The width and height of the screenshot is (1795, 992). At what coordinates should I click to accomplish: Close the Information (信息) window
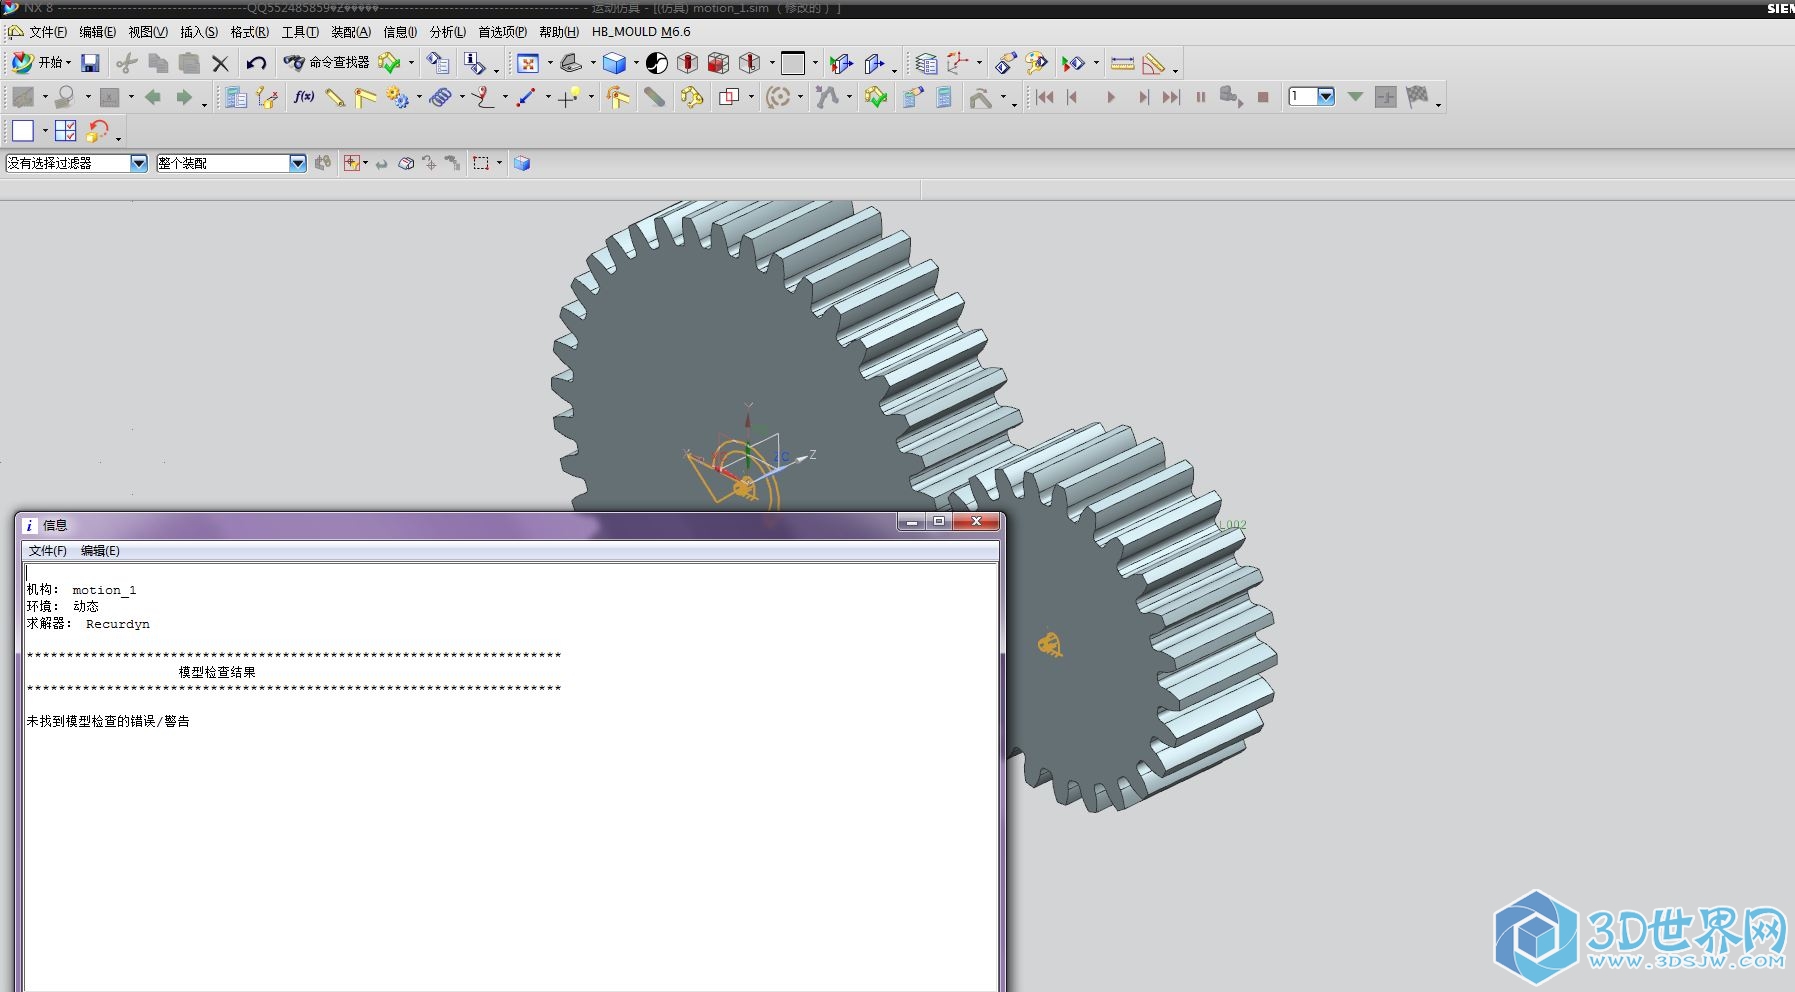pyautogui.click(x=976, y=522)
